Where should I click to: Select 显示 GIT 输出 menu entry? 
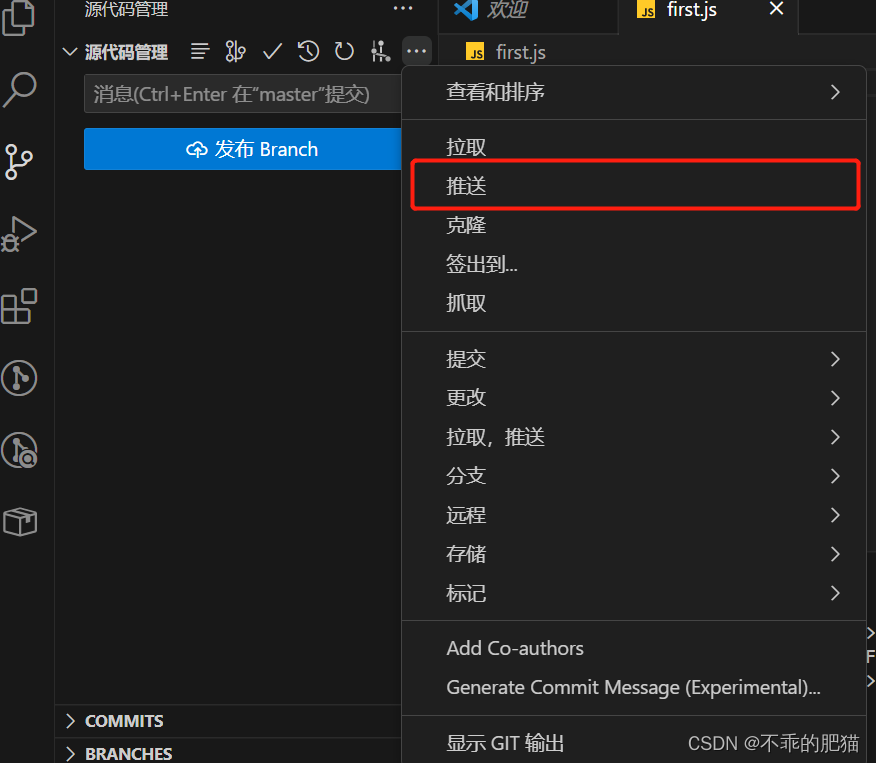(634, 743)
